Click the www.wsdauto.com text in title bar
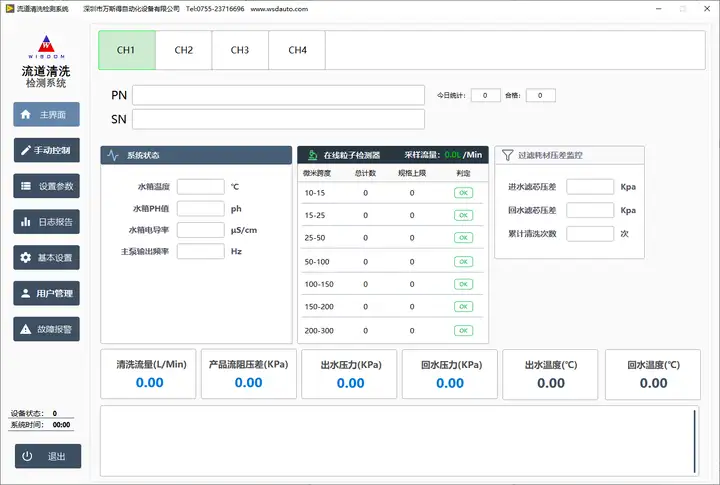Screen dimensions: 720x485 tap(279, 9)
